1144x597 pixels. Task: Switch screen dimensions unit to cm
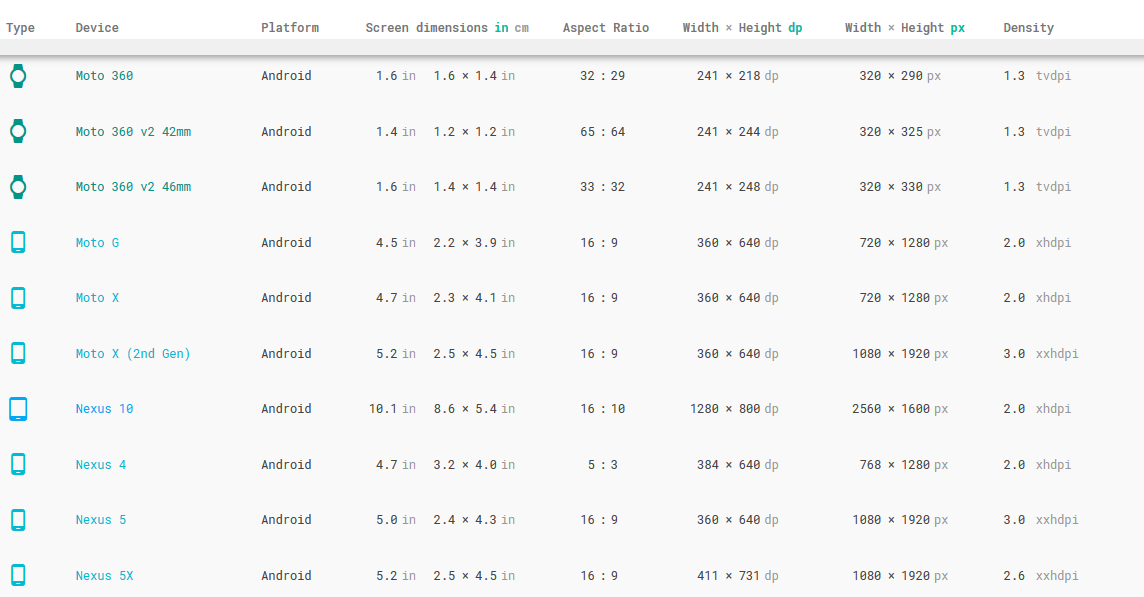click(x=522, y=28)
